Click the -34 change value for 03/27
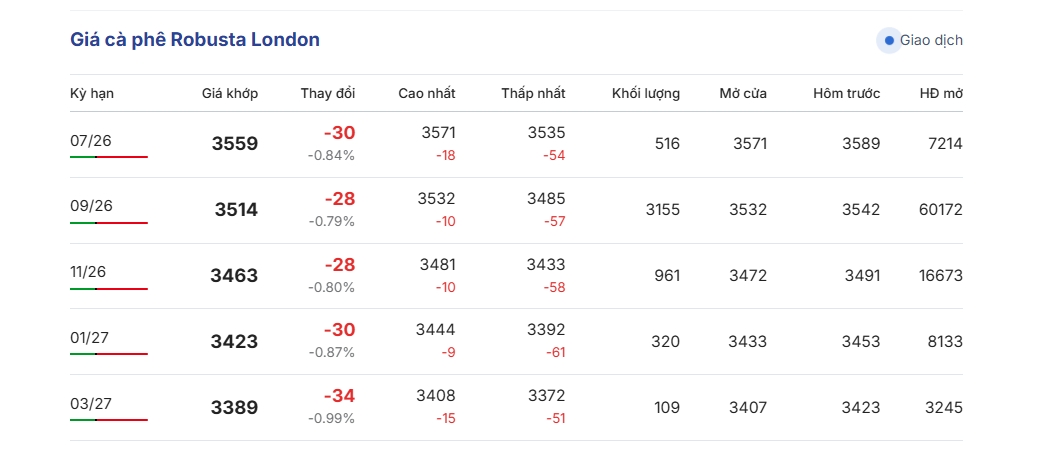This screenshot has height=464, width=1038. 340,396
